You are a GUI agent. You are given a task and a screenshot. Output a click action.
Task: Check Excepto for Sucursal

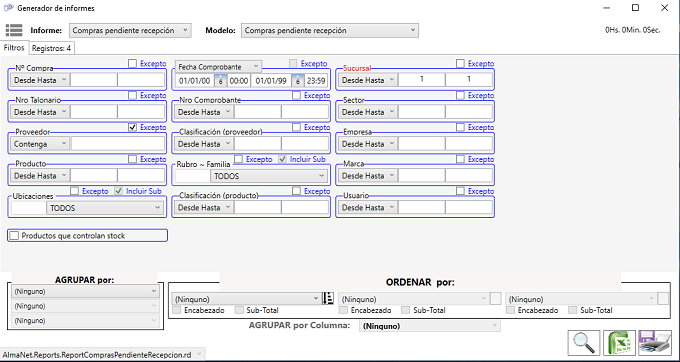pyautogui.click(x=461, y=64)
